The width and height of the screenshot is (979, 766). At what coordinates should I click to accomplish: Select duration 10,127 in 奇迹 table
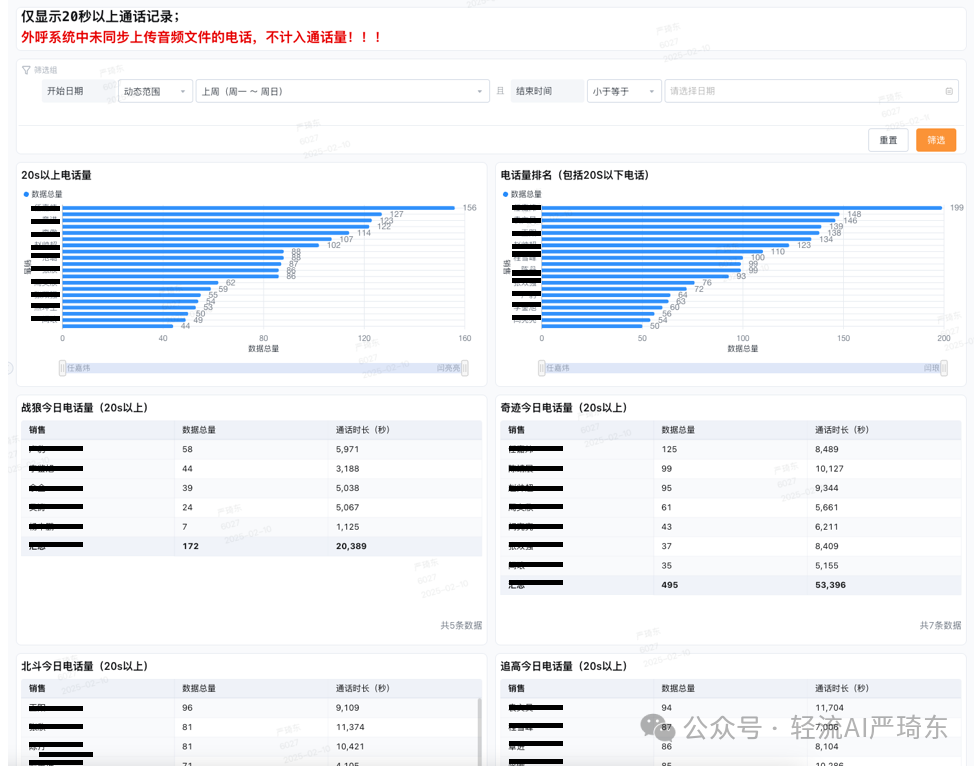829,468
